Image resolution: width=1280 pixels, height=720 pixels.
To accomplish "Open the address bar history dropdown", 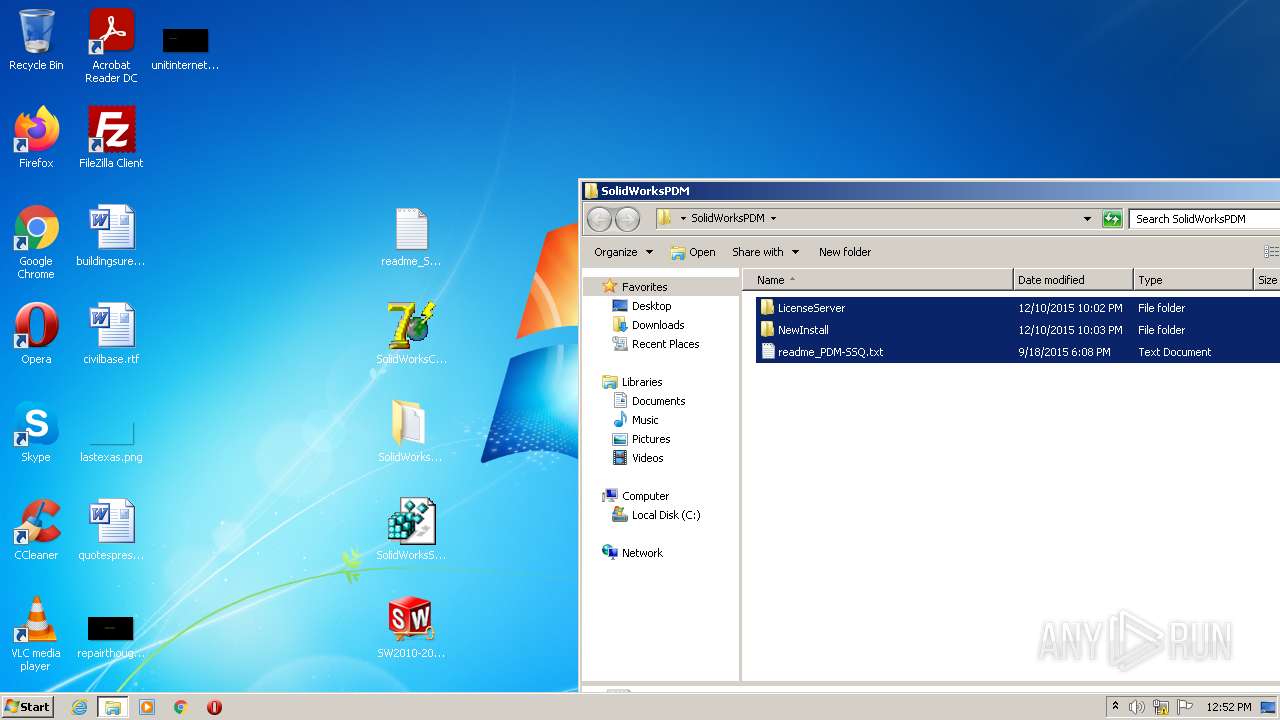I will (x=1087, y=218).
